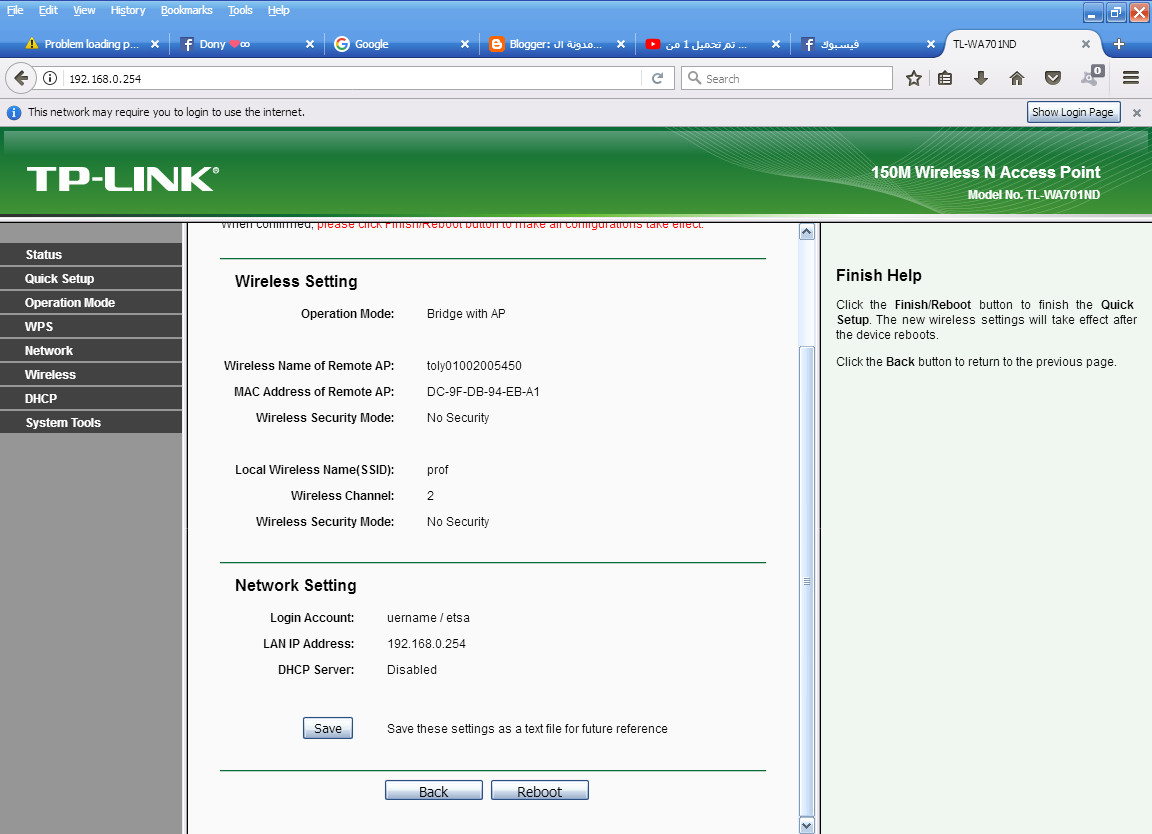Screen dimensions: 1152x834
Task: Click the local SSID value prof
Action: pyautogui.click(x=437, y=470)
